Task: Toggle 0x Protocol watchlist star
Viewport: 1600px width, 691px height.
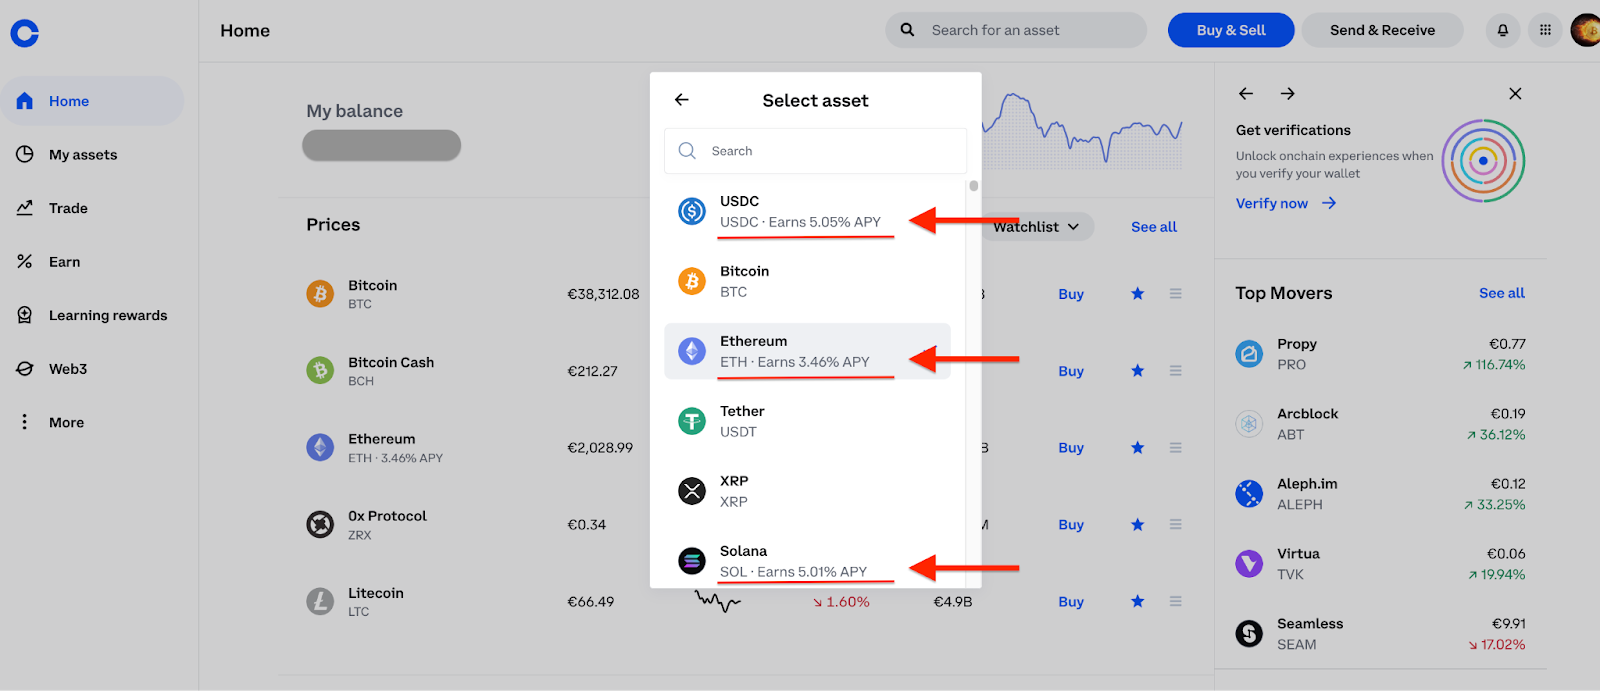Action: pos(1137,524)
